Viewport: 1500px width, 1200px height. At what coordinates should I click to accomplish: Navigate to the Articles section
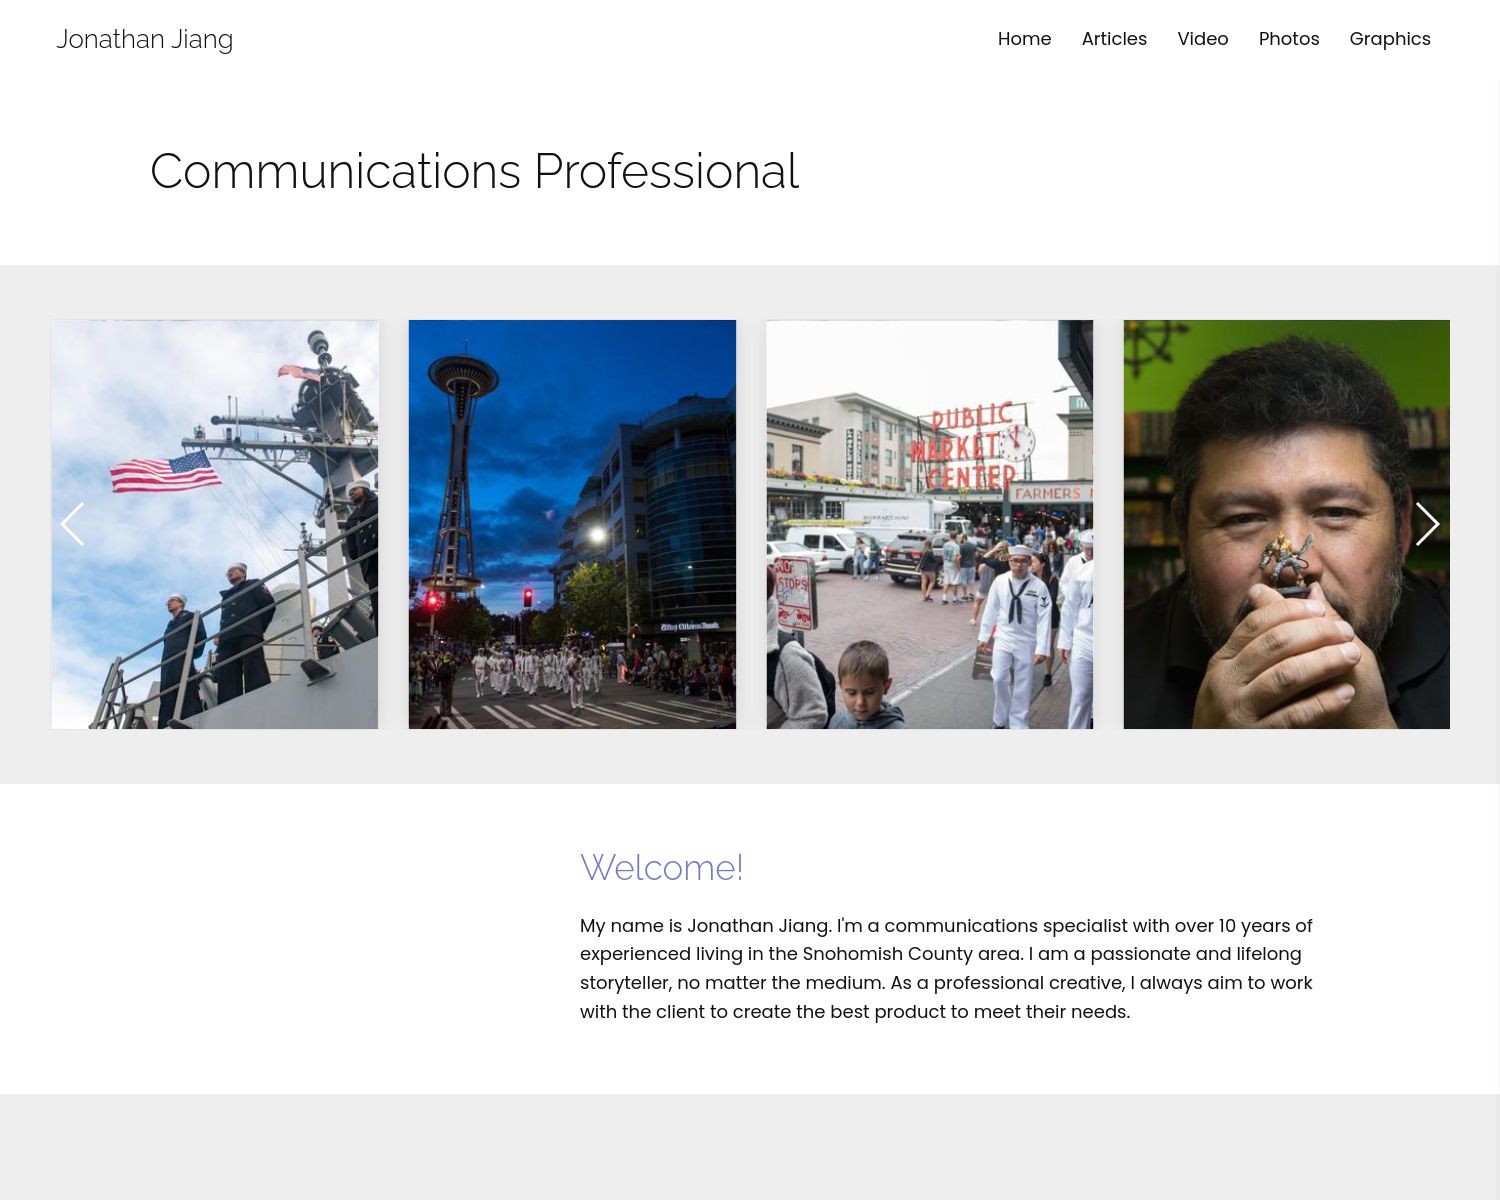[1114, 38]
